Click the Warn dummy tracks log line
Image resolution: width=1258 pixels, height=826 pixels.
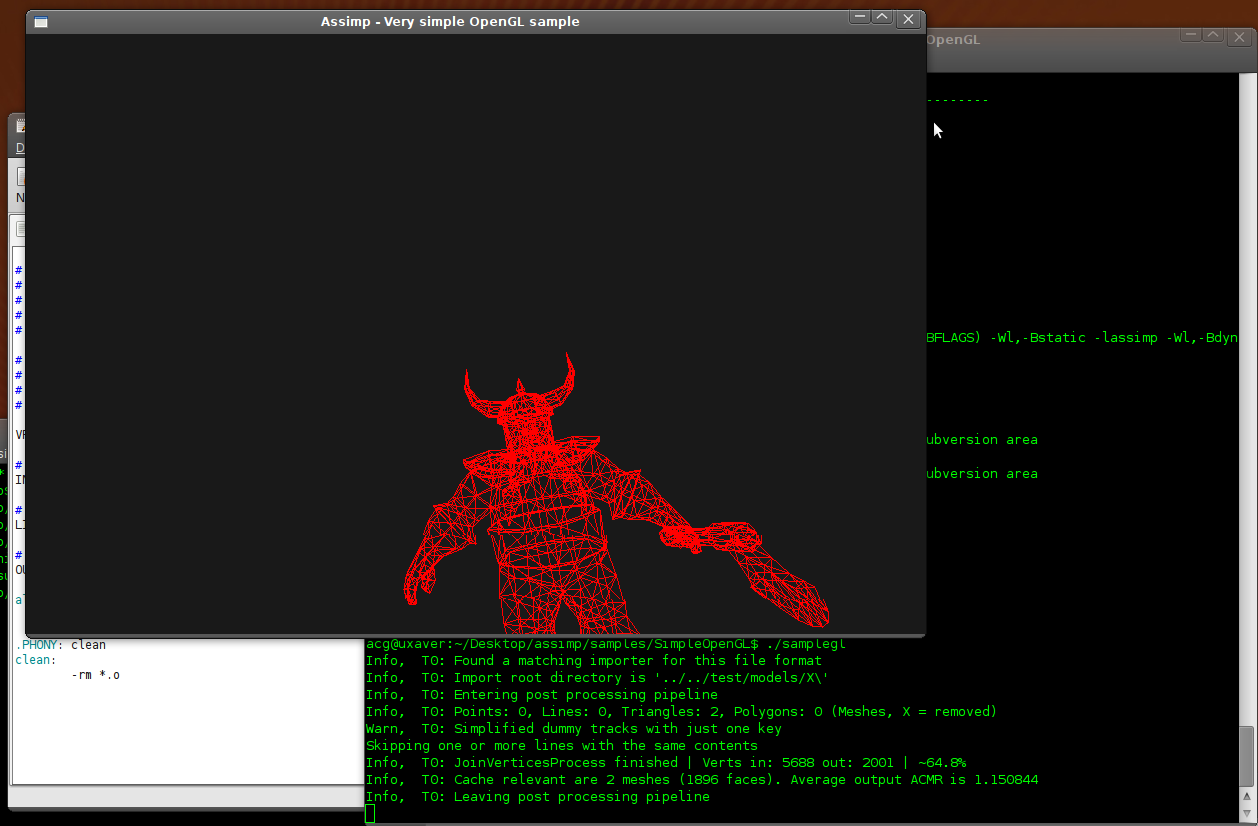(573, 729)
